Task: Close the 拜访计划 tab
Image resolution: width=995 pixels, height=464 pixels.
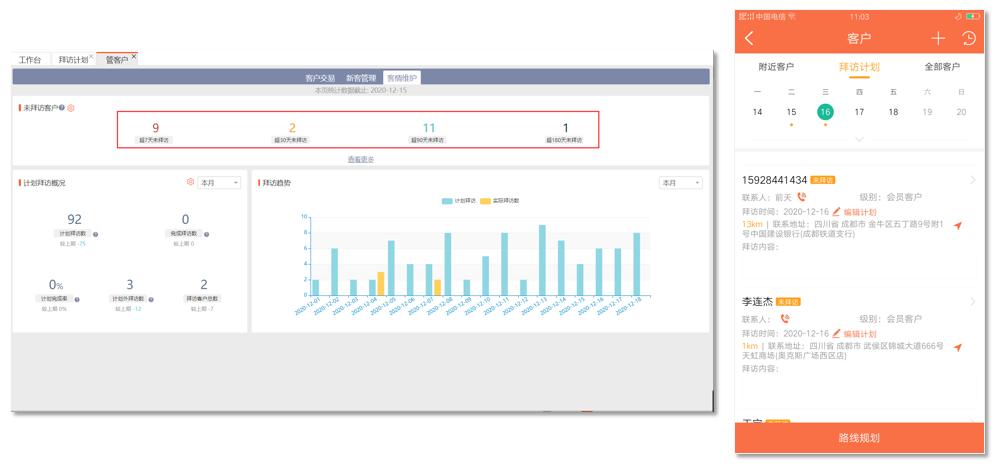Action: [x=91, y=56]
